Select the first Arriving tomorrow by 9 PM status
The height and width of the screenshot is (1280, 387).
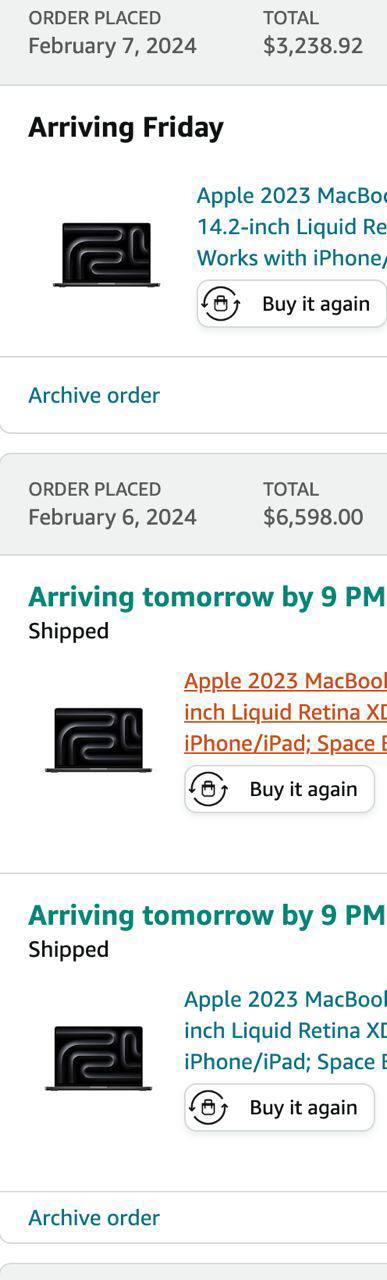point(206,597)
